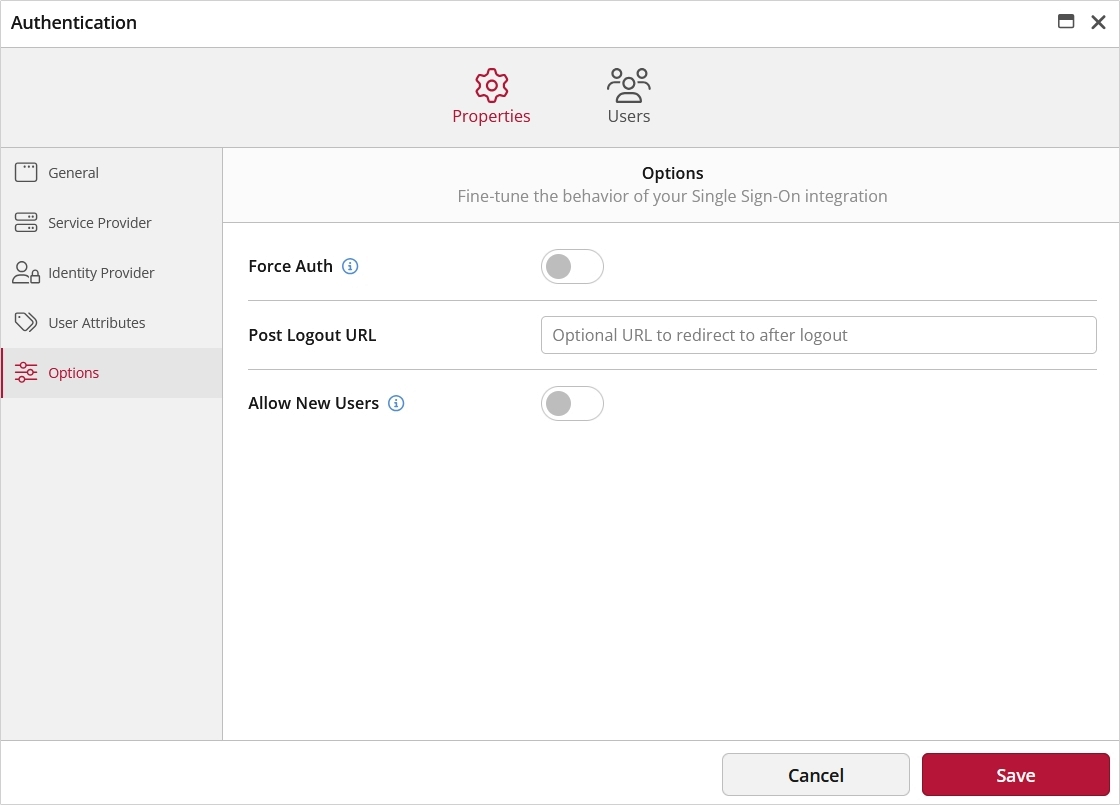Turn on Allow New Users
Viewport: 1120px width, 805px height.
tap(572, 403)
